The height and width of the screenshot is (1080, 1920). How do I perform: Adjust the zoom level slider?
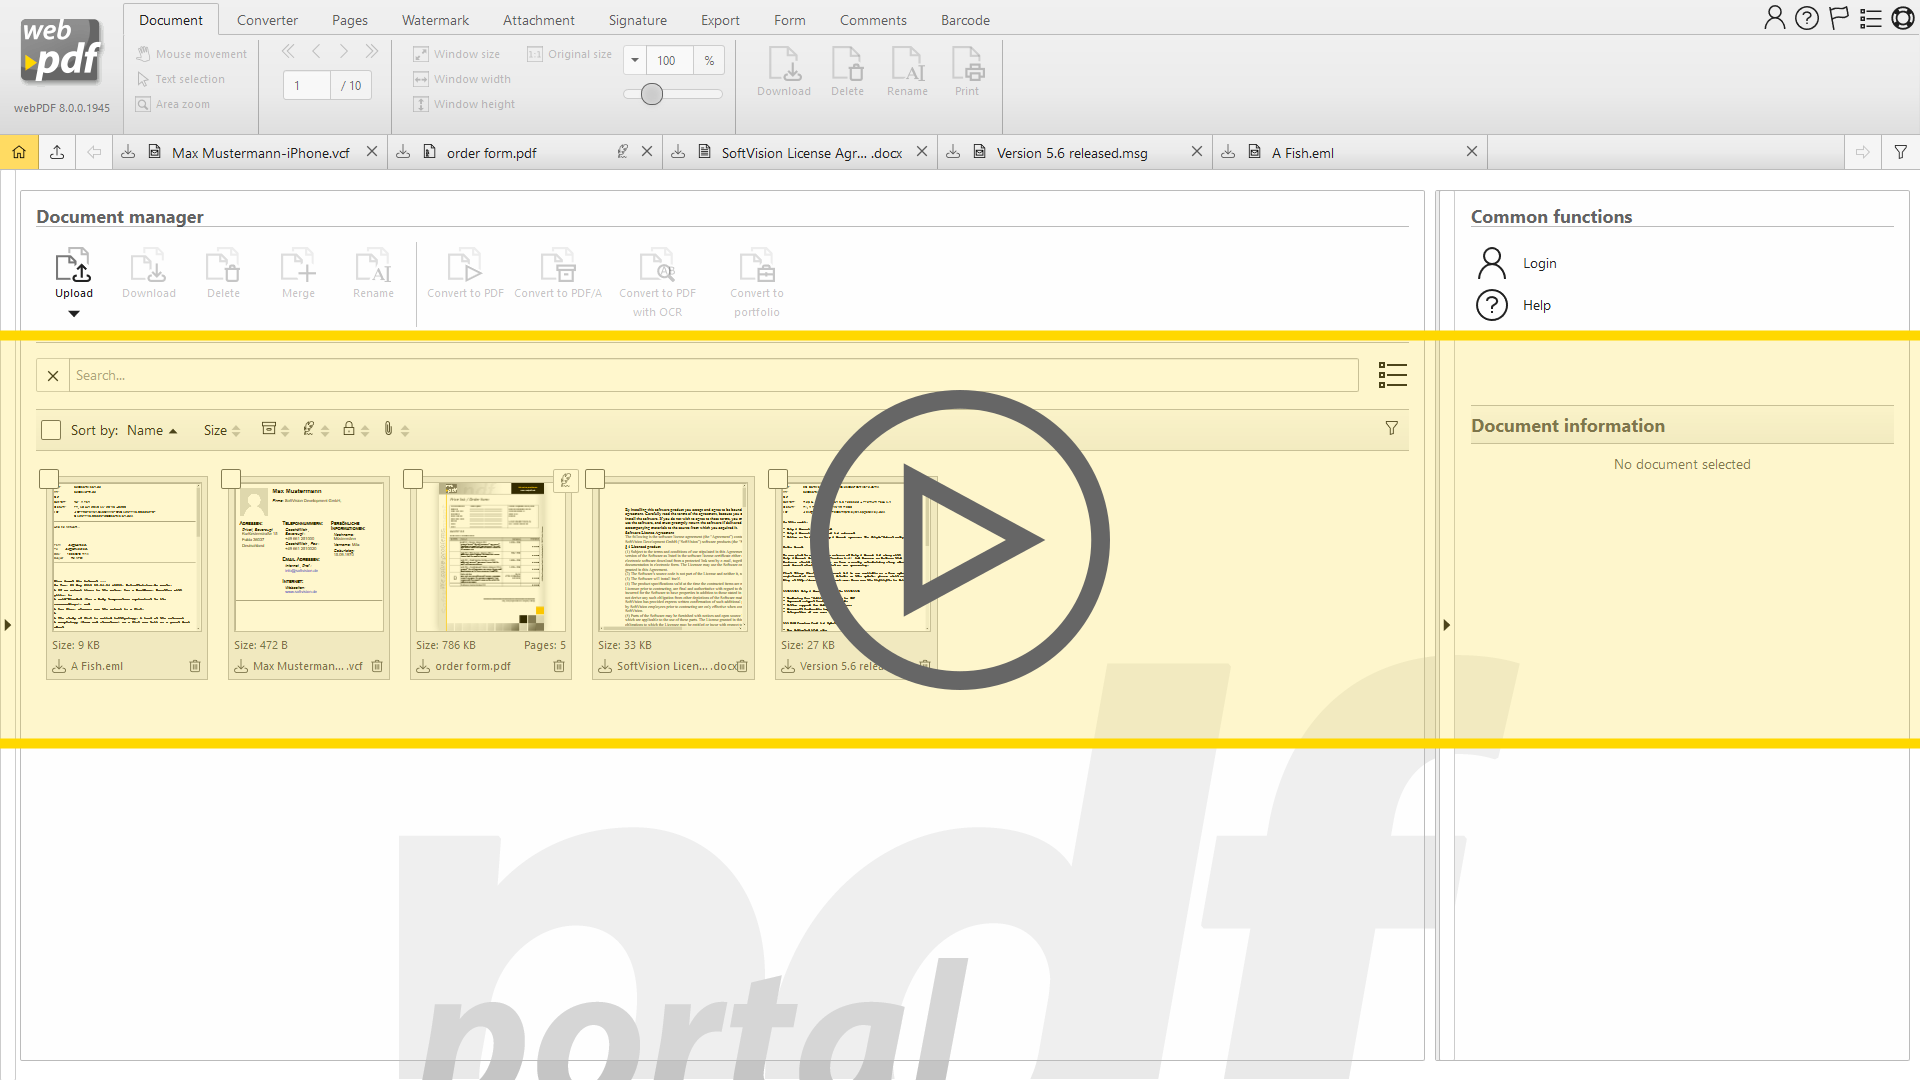tap(651, 94)
